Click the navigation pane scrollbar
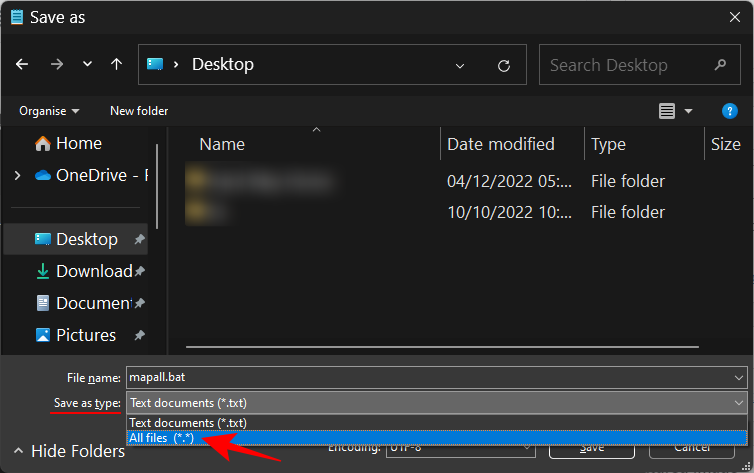Viewport: 754px width, 473px height. [157, 186]
